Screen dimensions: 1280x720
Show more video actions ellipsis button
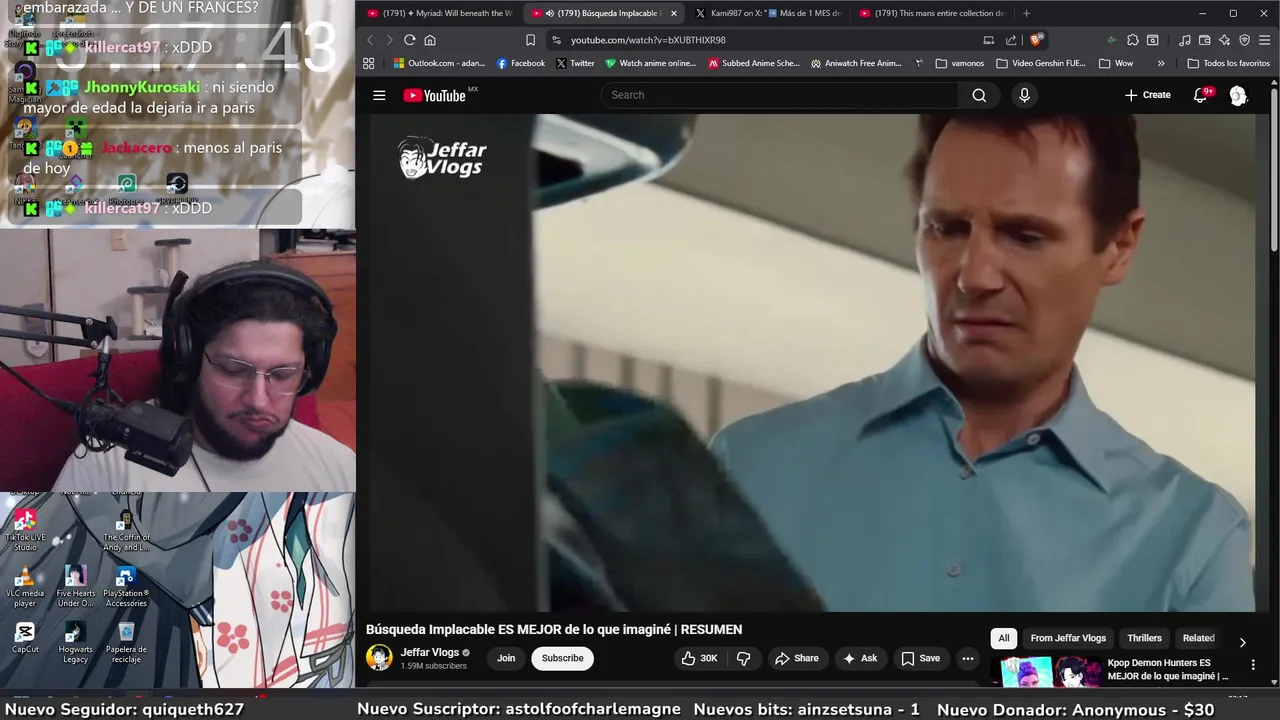[x=967, y=658]
